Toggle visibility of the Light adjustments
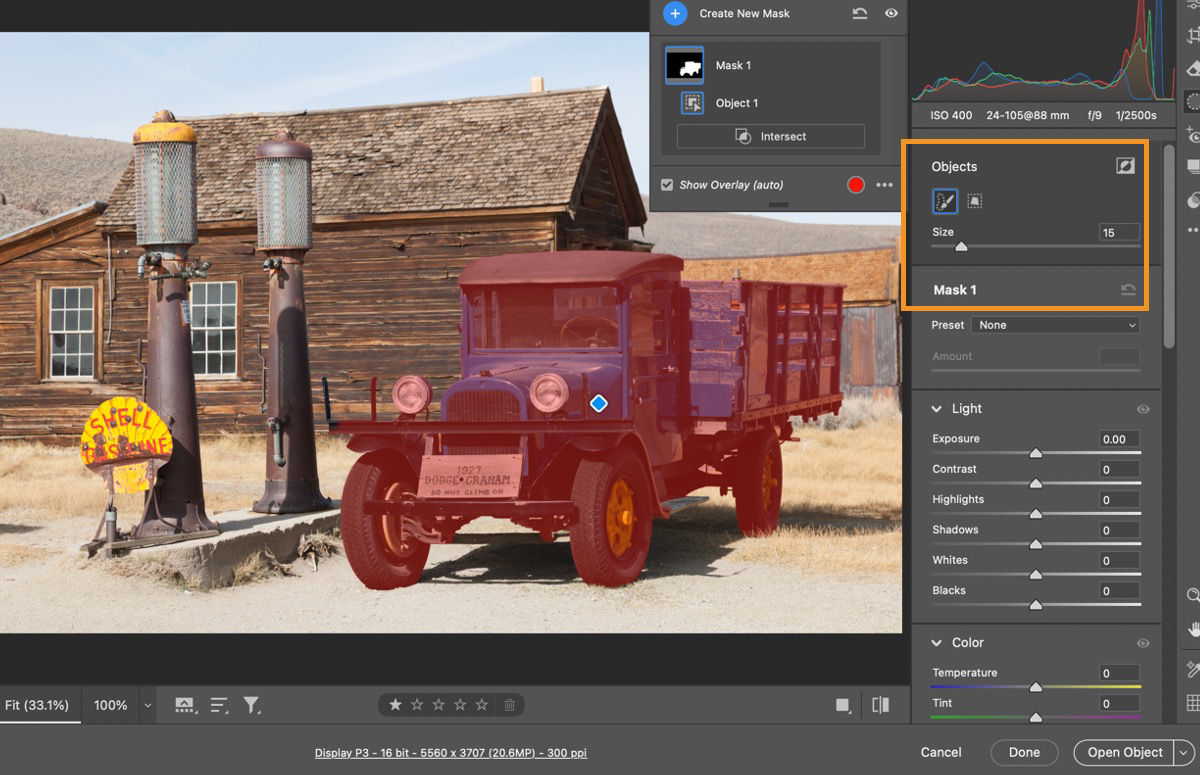Image resolution: width=1200 pixels, height=775 pixels. [1142, 408]
